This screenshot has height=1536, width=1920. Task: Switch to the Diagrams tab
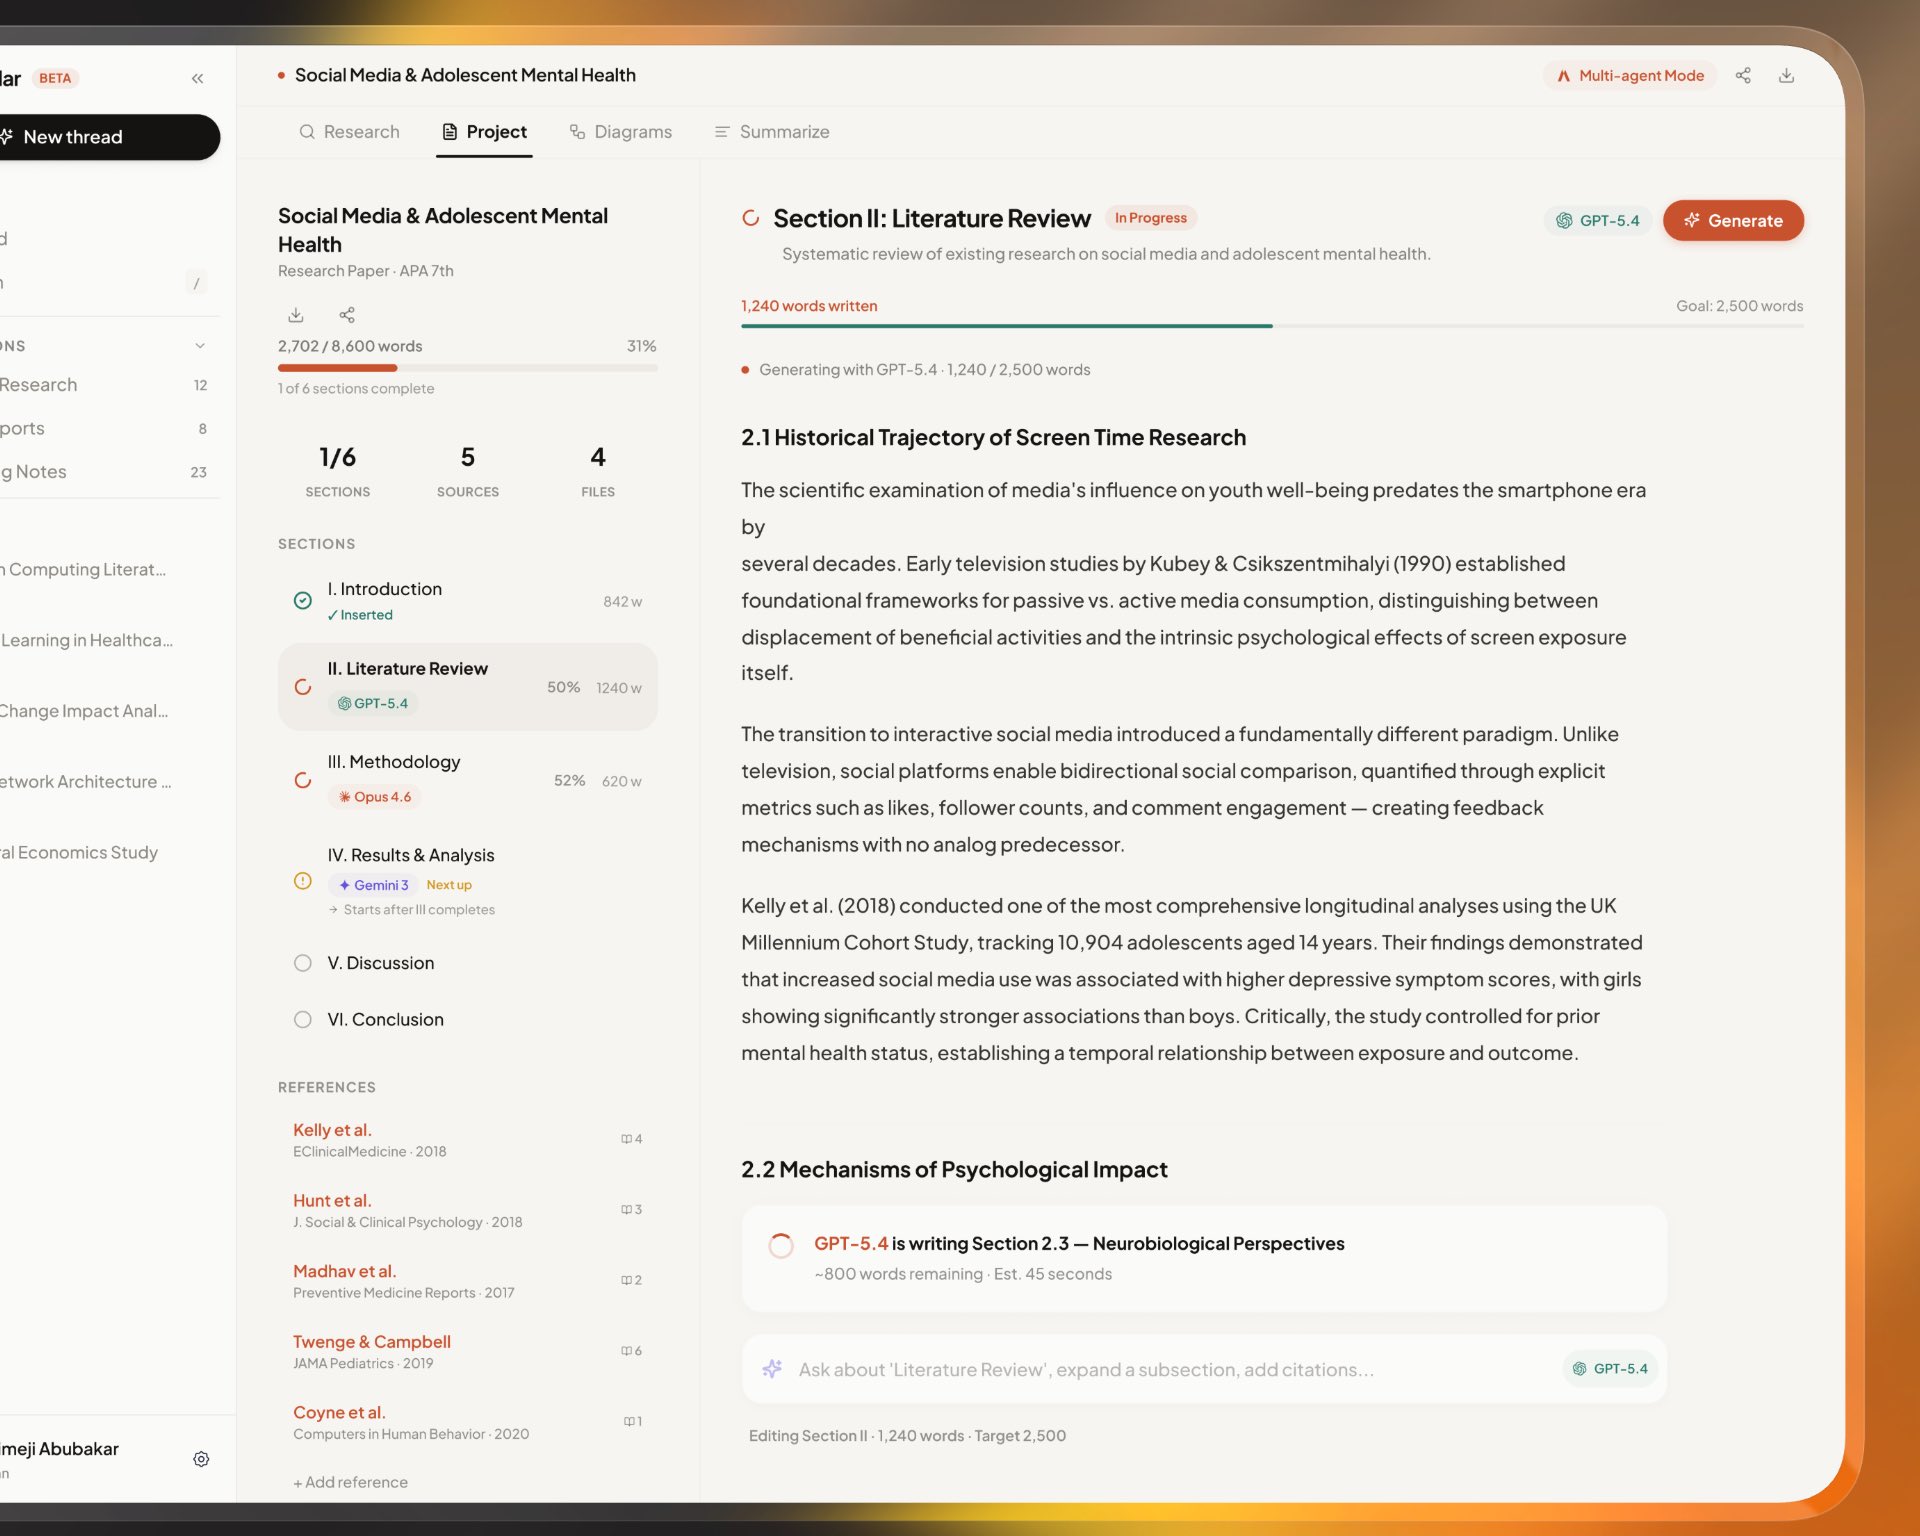(x=620, y=132)
